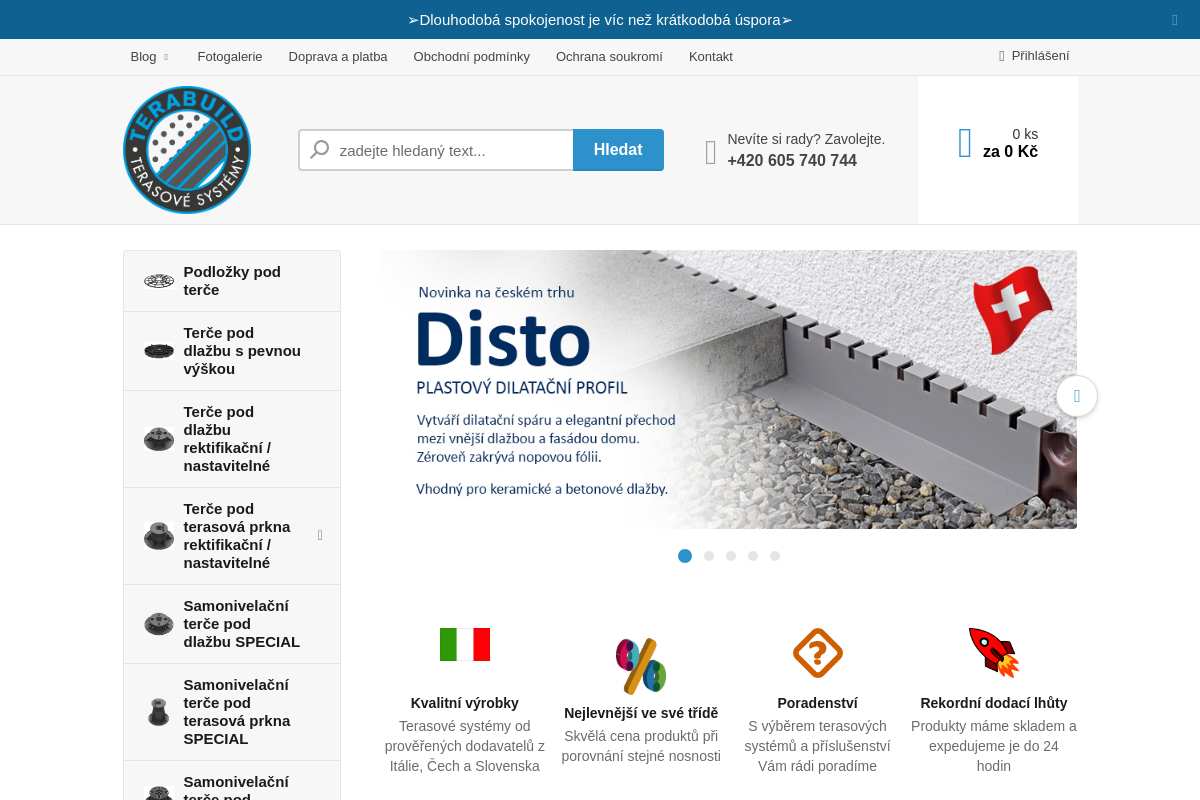Click Podložky pod terče category icon

[159, 281]
